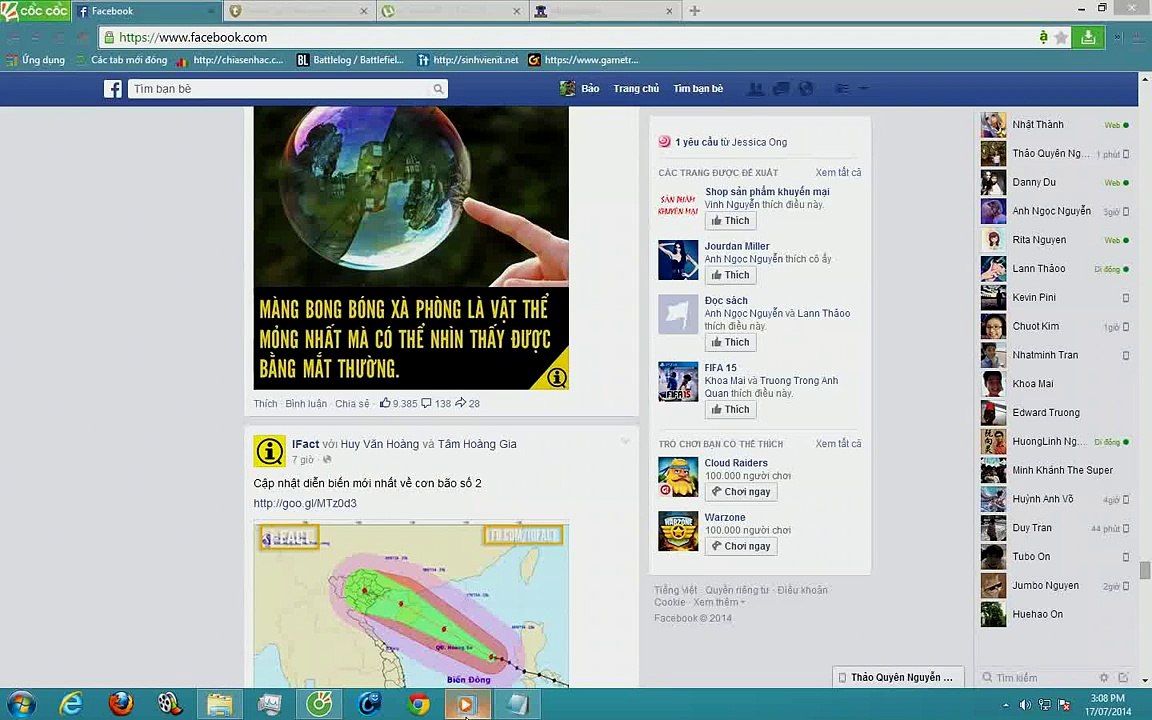Click Xem tất cả for suggested pages
The width and height of the screenshot is (1152, 720).
pyautogui.click(x=838, y=173)
